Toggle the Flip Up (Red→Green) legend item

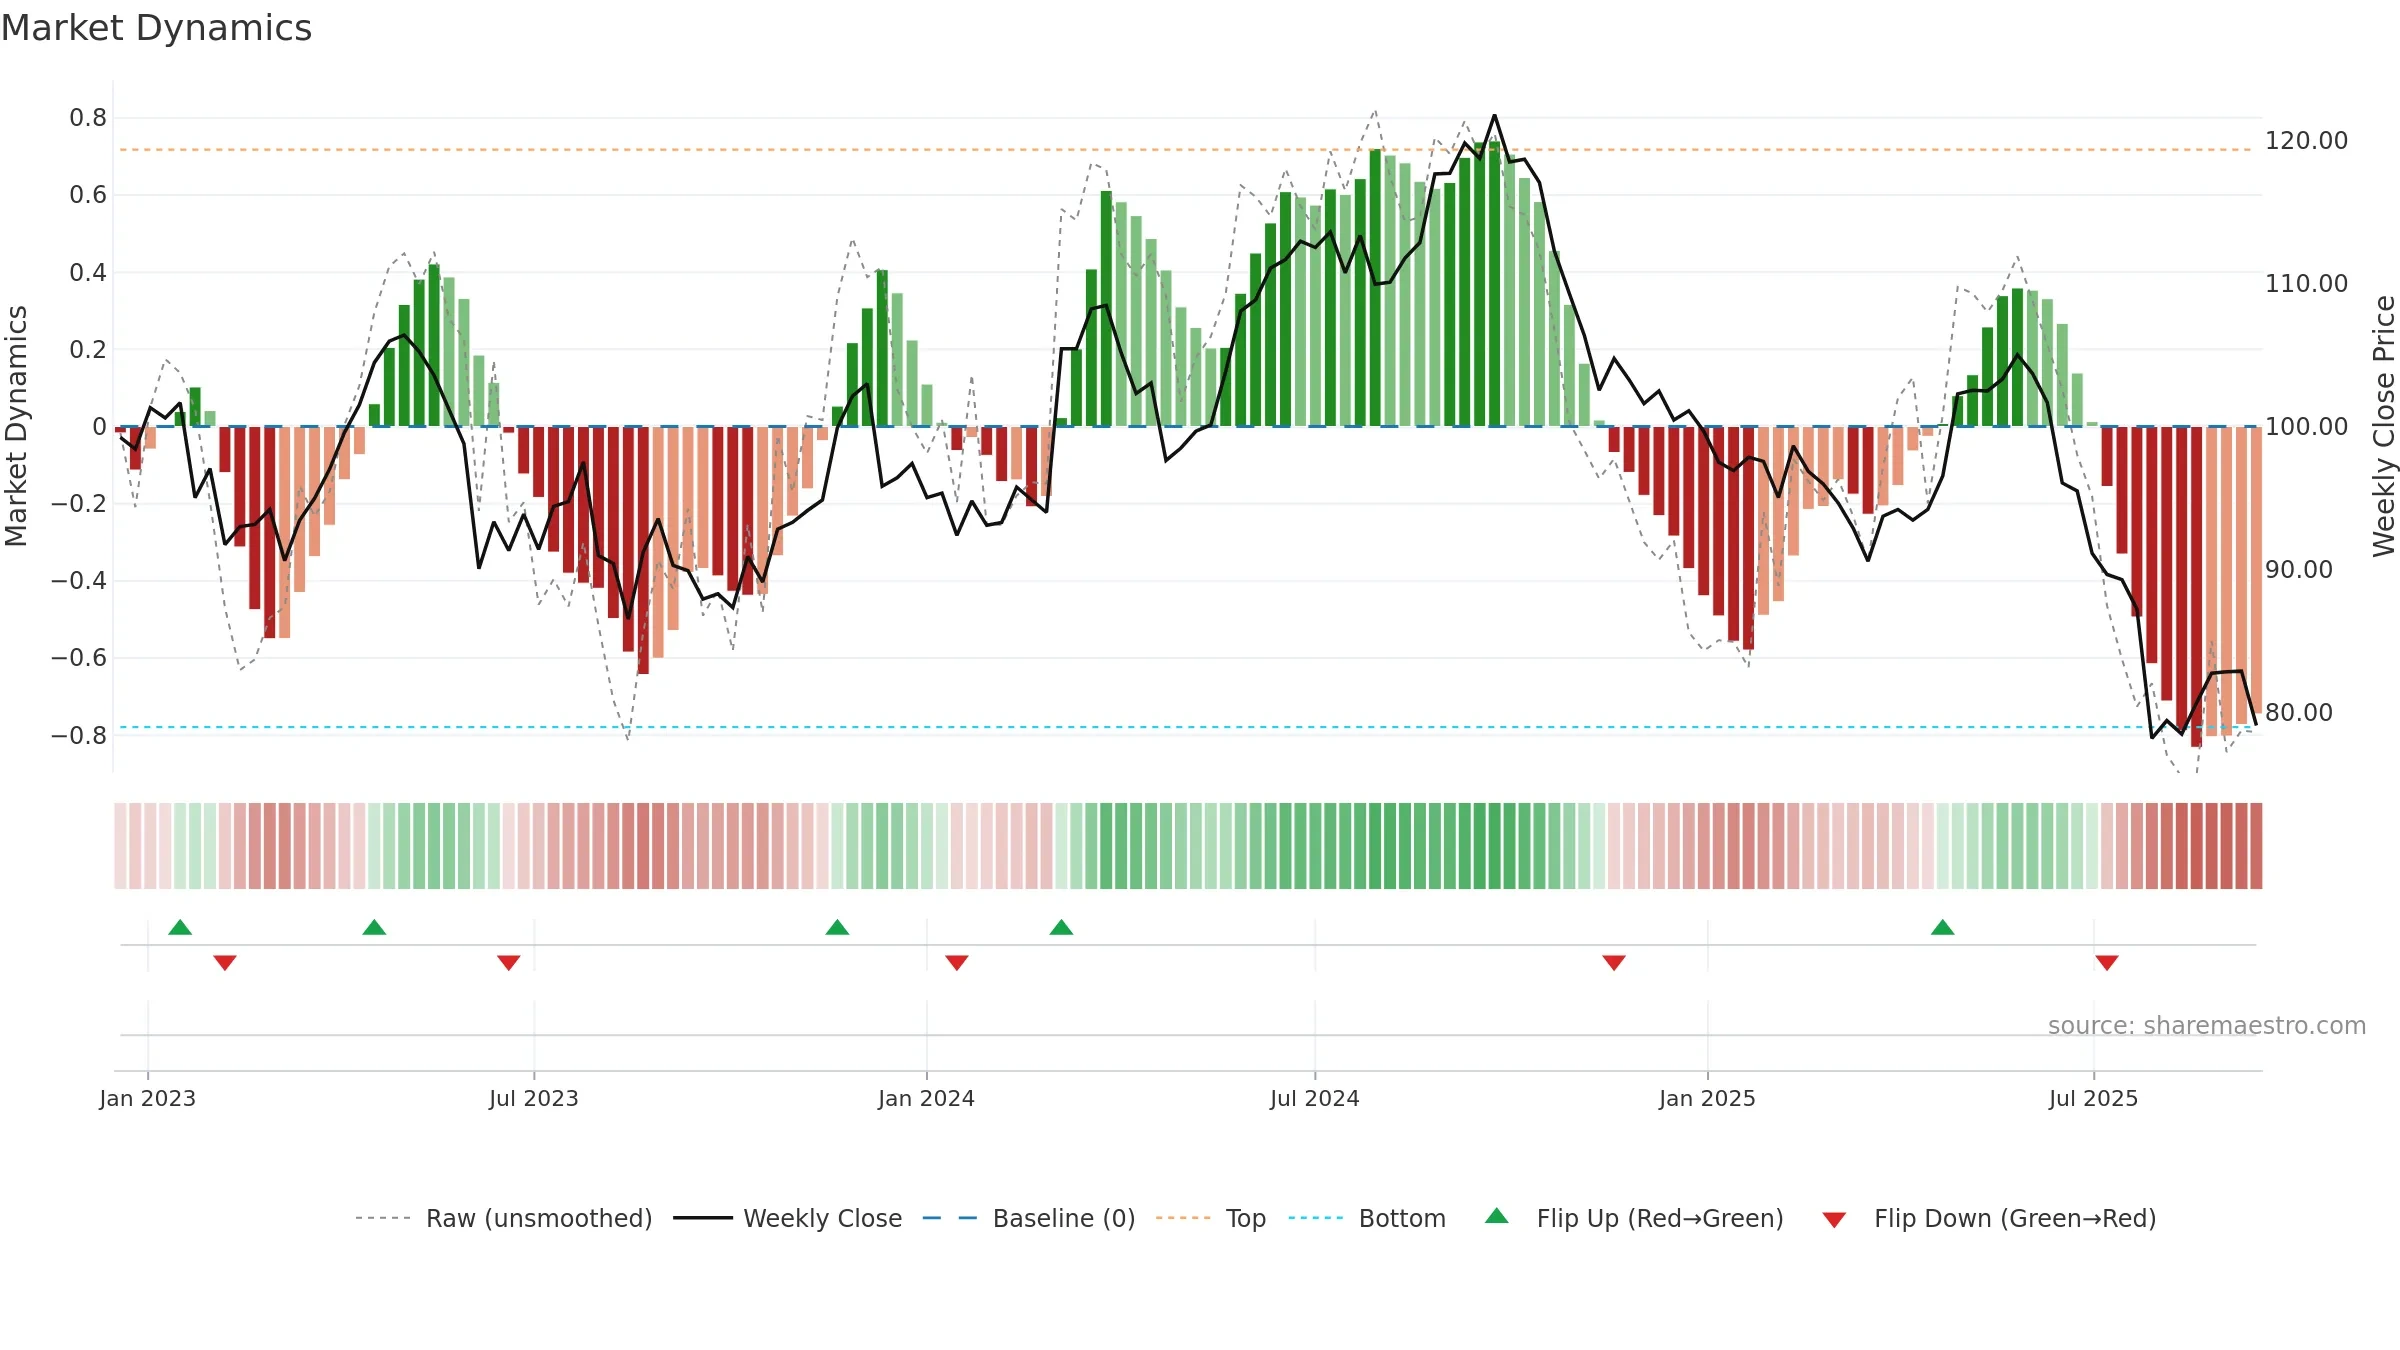pyautogui.click(x=1634, y=1218)
